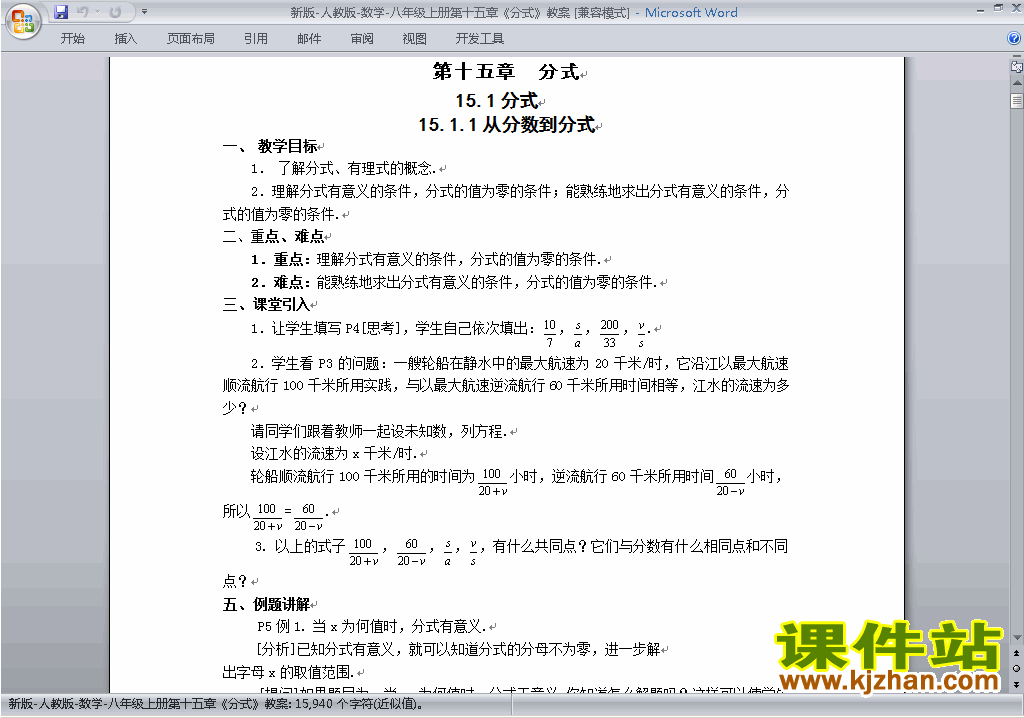This screenshot has height=718, width=1024.
Task: Open the 插入 ribbon tab
Action: coord(125,39)
